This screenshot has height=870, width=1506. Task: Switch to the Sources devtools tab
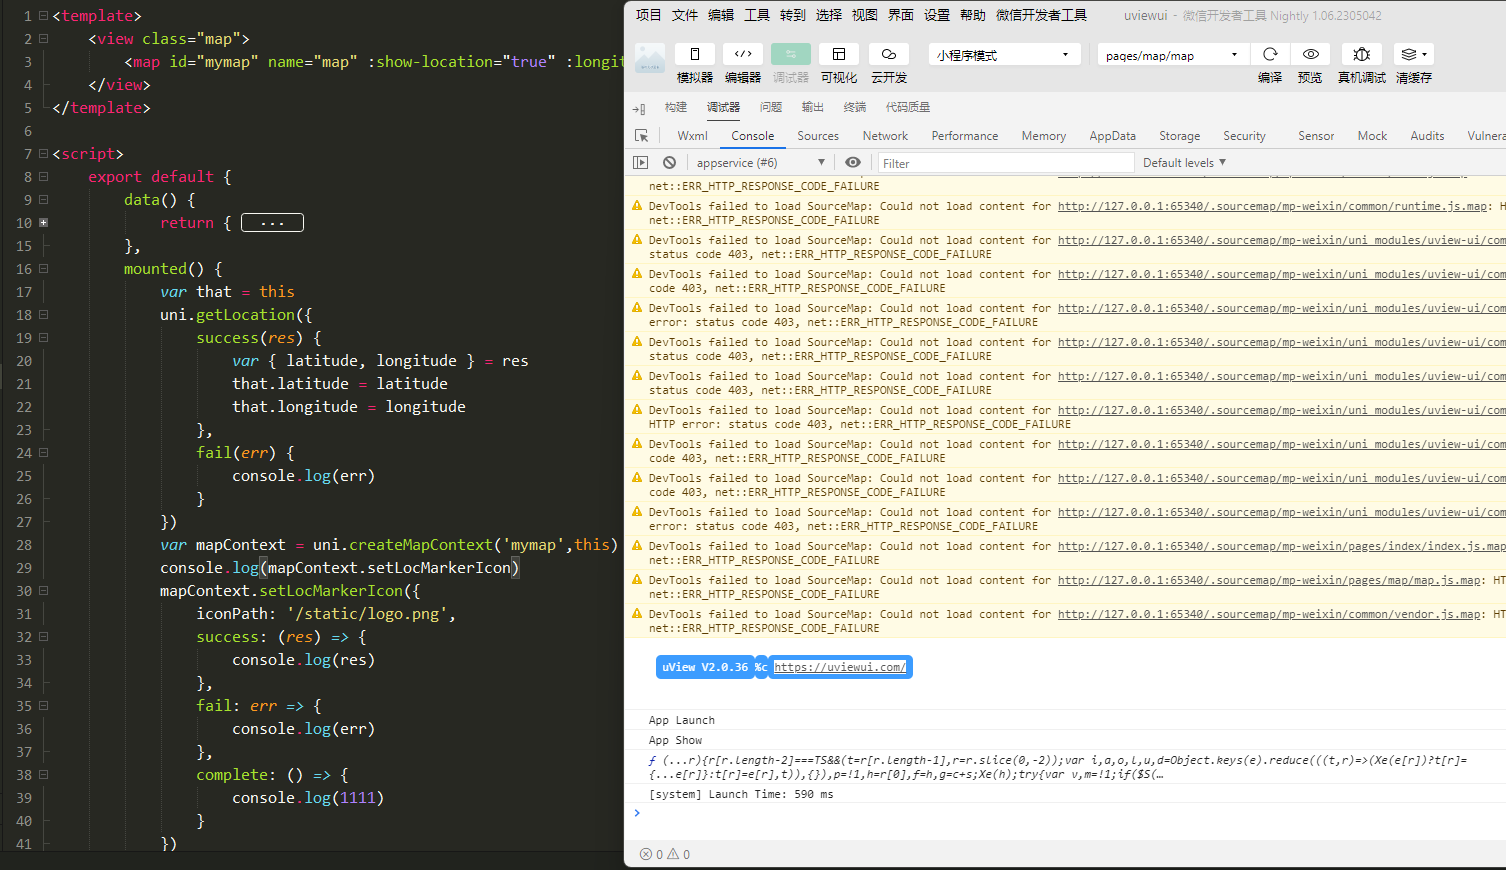818,136
